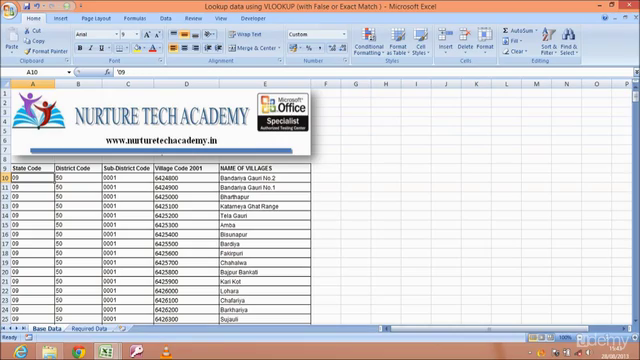The image size is (640, 360).
Task: Open Font dialog box launcher
Action: click(x=160, y=61)
